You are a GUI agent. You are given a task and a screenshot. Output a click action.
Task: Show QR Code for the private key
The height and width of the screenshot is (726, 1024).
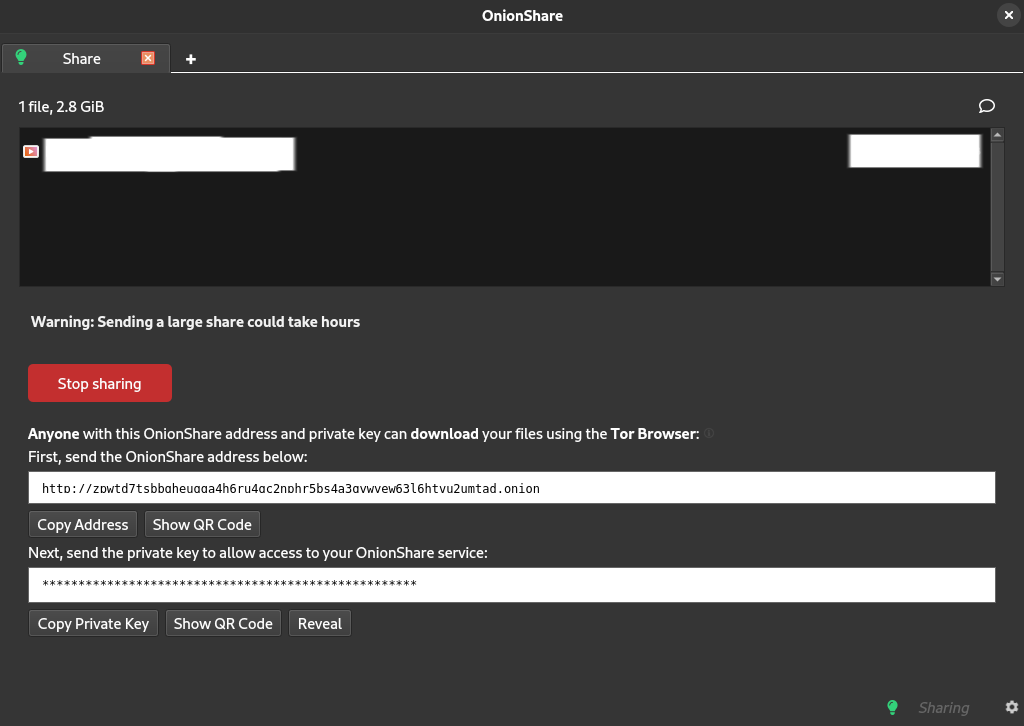pos(223,623)
